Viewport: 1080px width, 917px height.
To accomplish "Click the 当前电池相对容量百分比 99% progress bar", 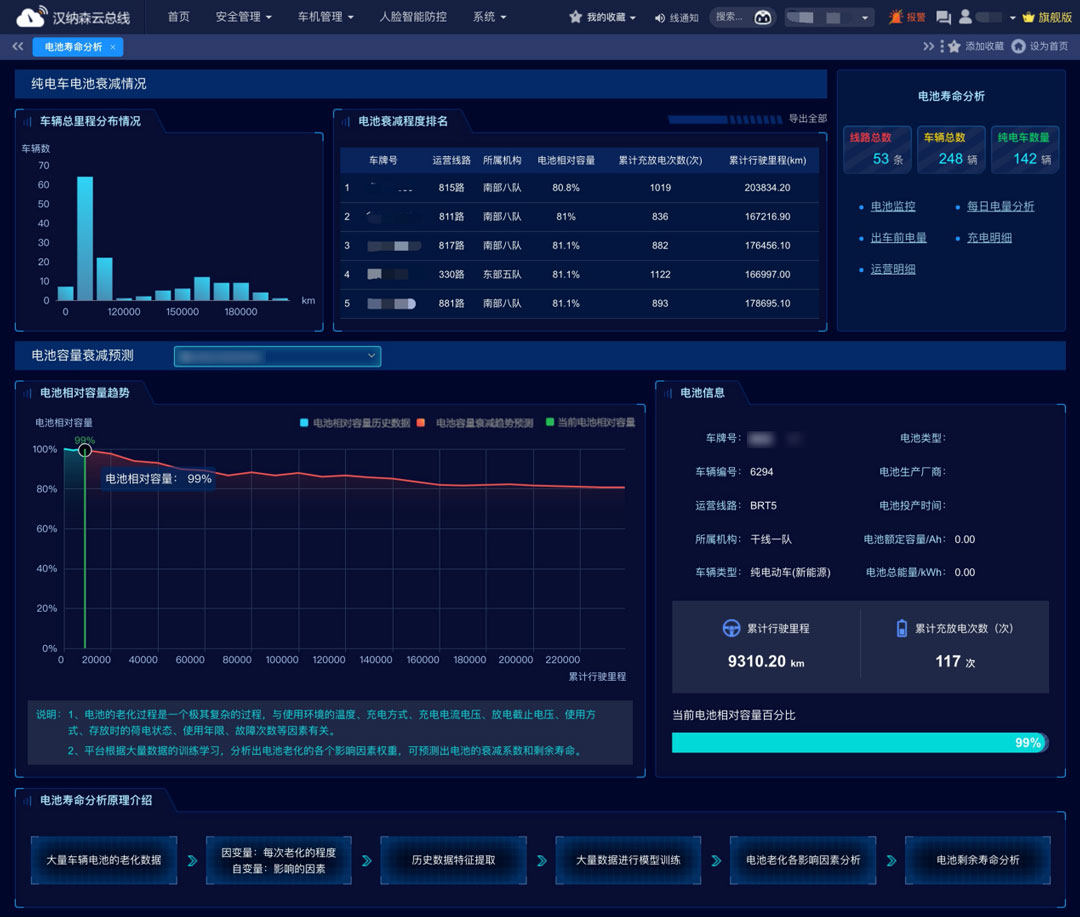I will [860, 742].
